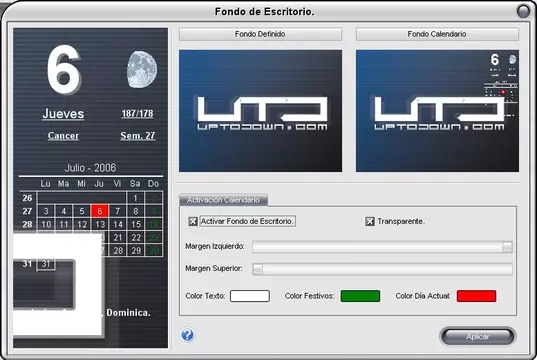The image size is (537, 360).
Task: Select the Fondo Definido wallpaper preview
Action: tap(260, 111)
